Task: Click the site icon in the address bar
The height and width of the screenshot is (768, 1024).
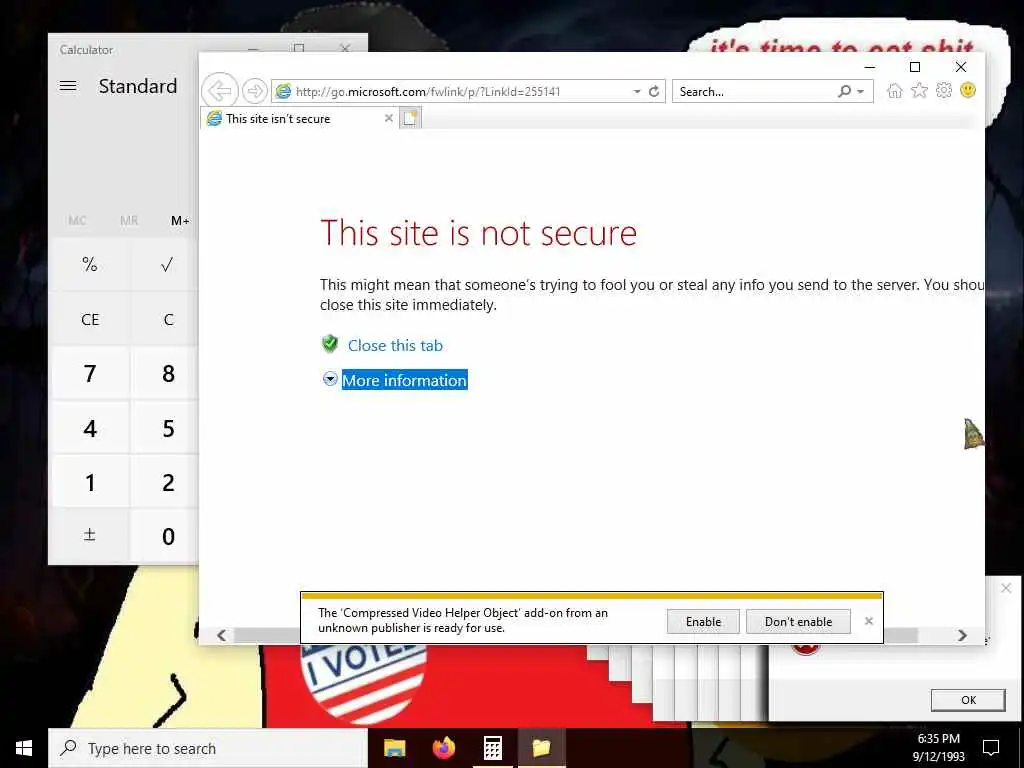Action: (283, 91)
